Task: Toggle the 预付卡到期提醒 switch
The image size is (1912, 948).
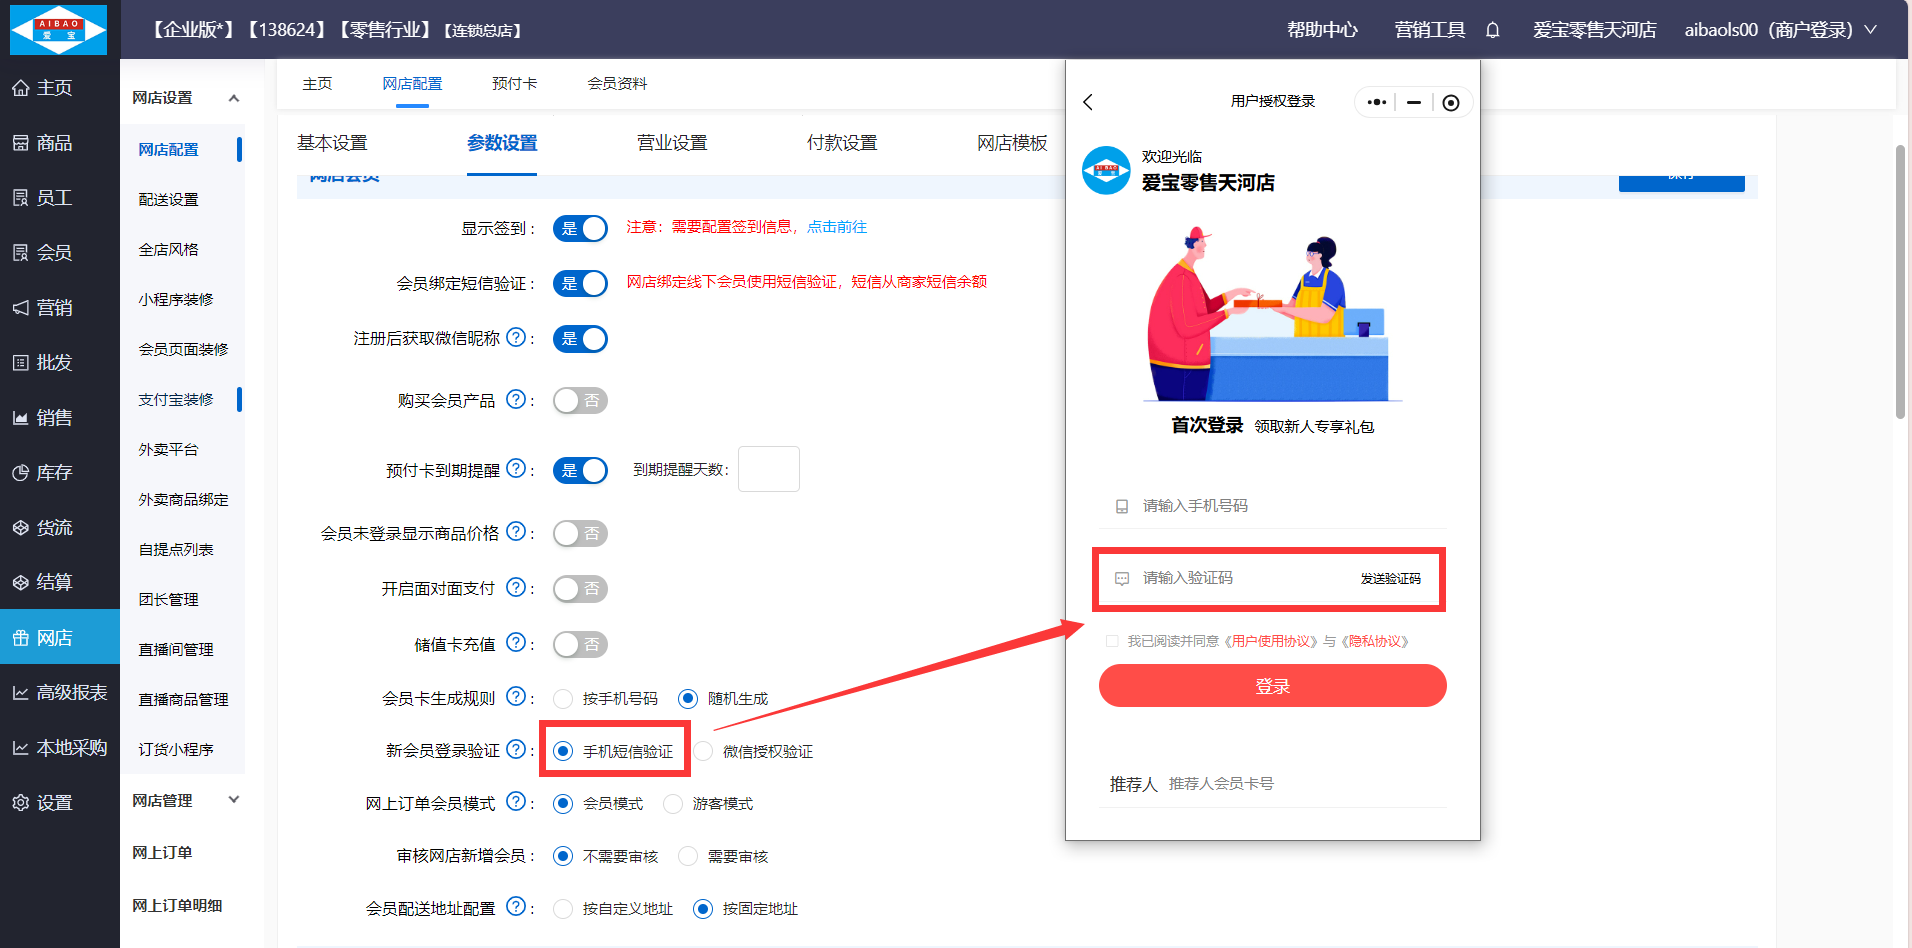Action: point(580,470)
